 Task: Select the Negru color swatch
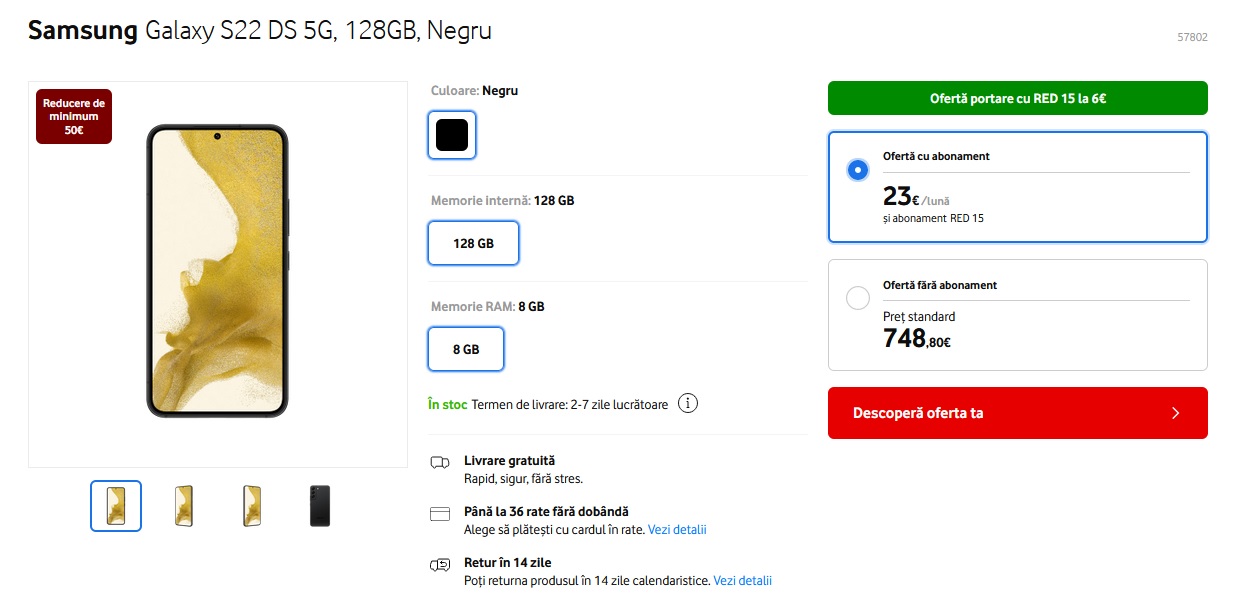coord(452,134)
